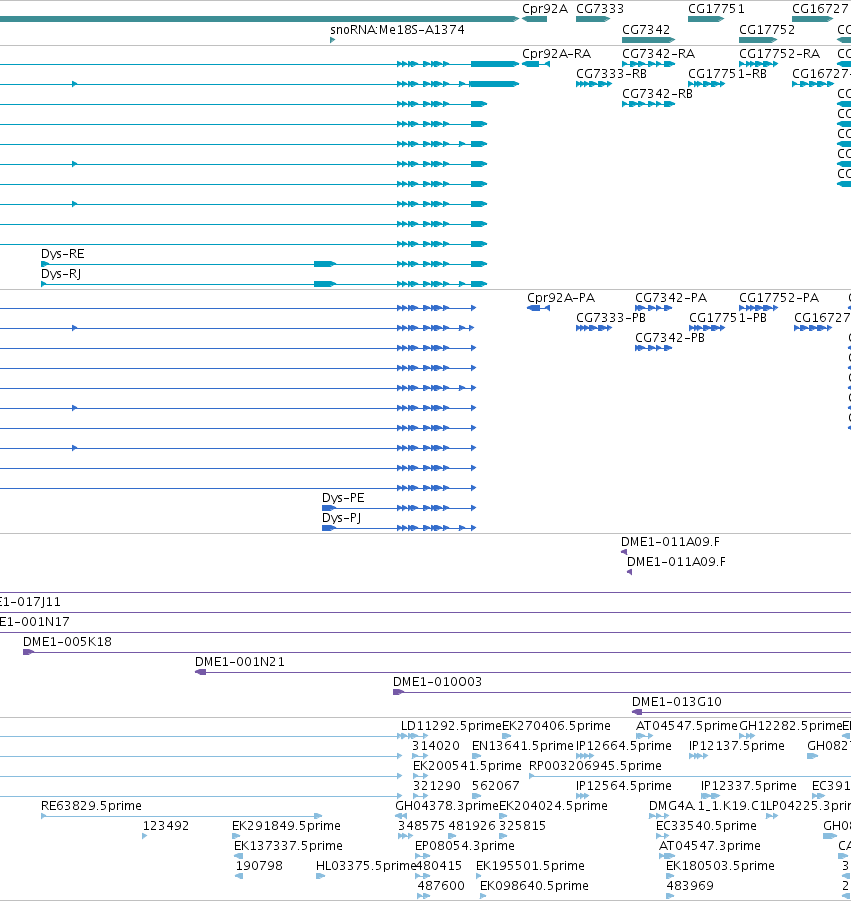Screen dimensions: 851x901
Task: Select the Dys-RJ transcript label
Action: [60, 274]
